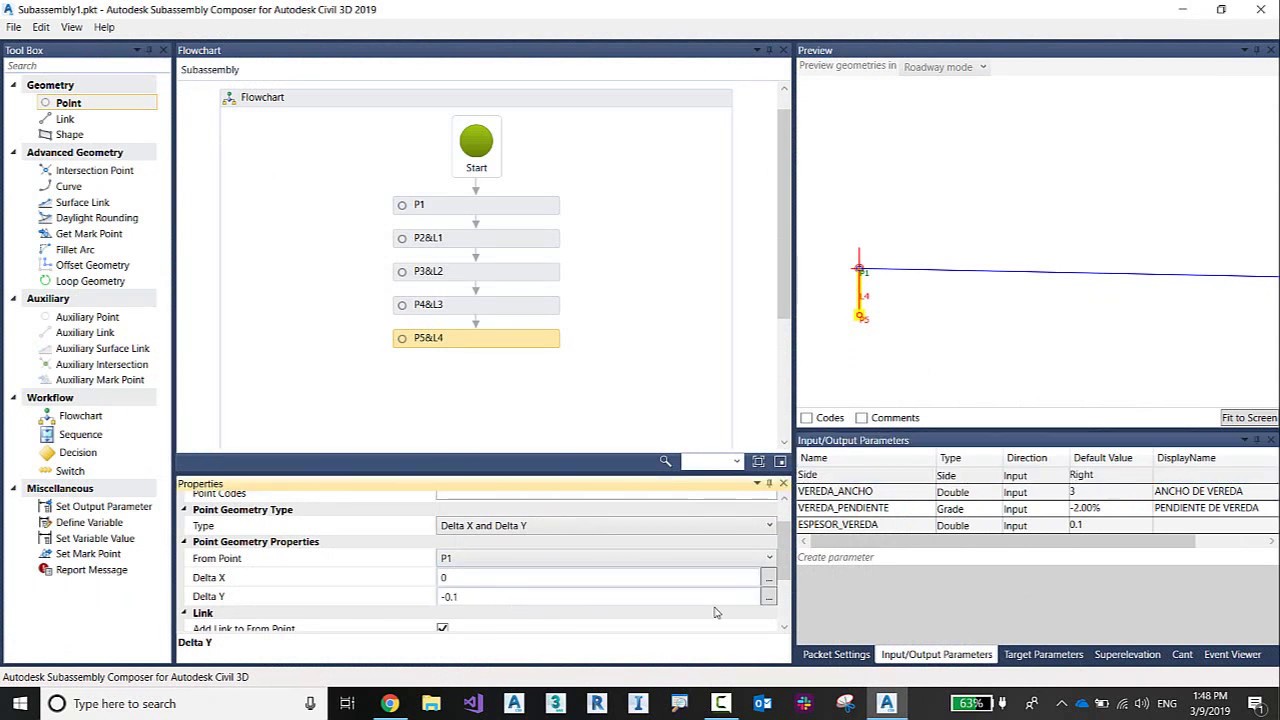Open the Delta Y expression editor button

[768, 597]
